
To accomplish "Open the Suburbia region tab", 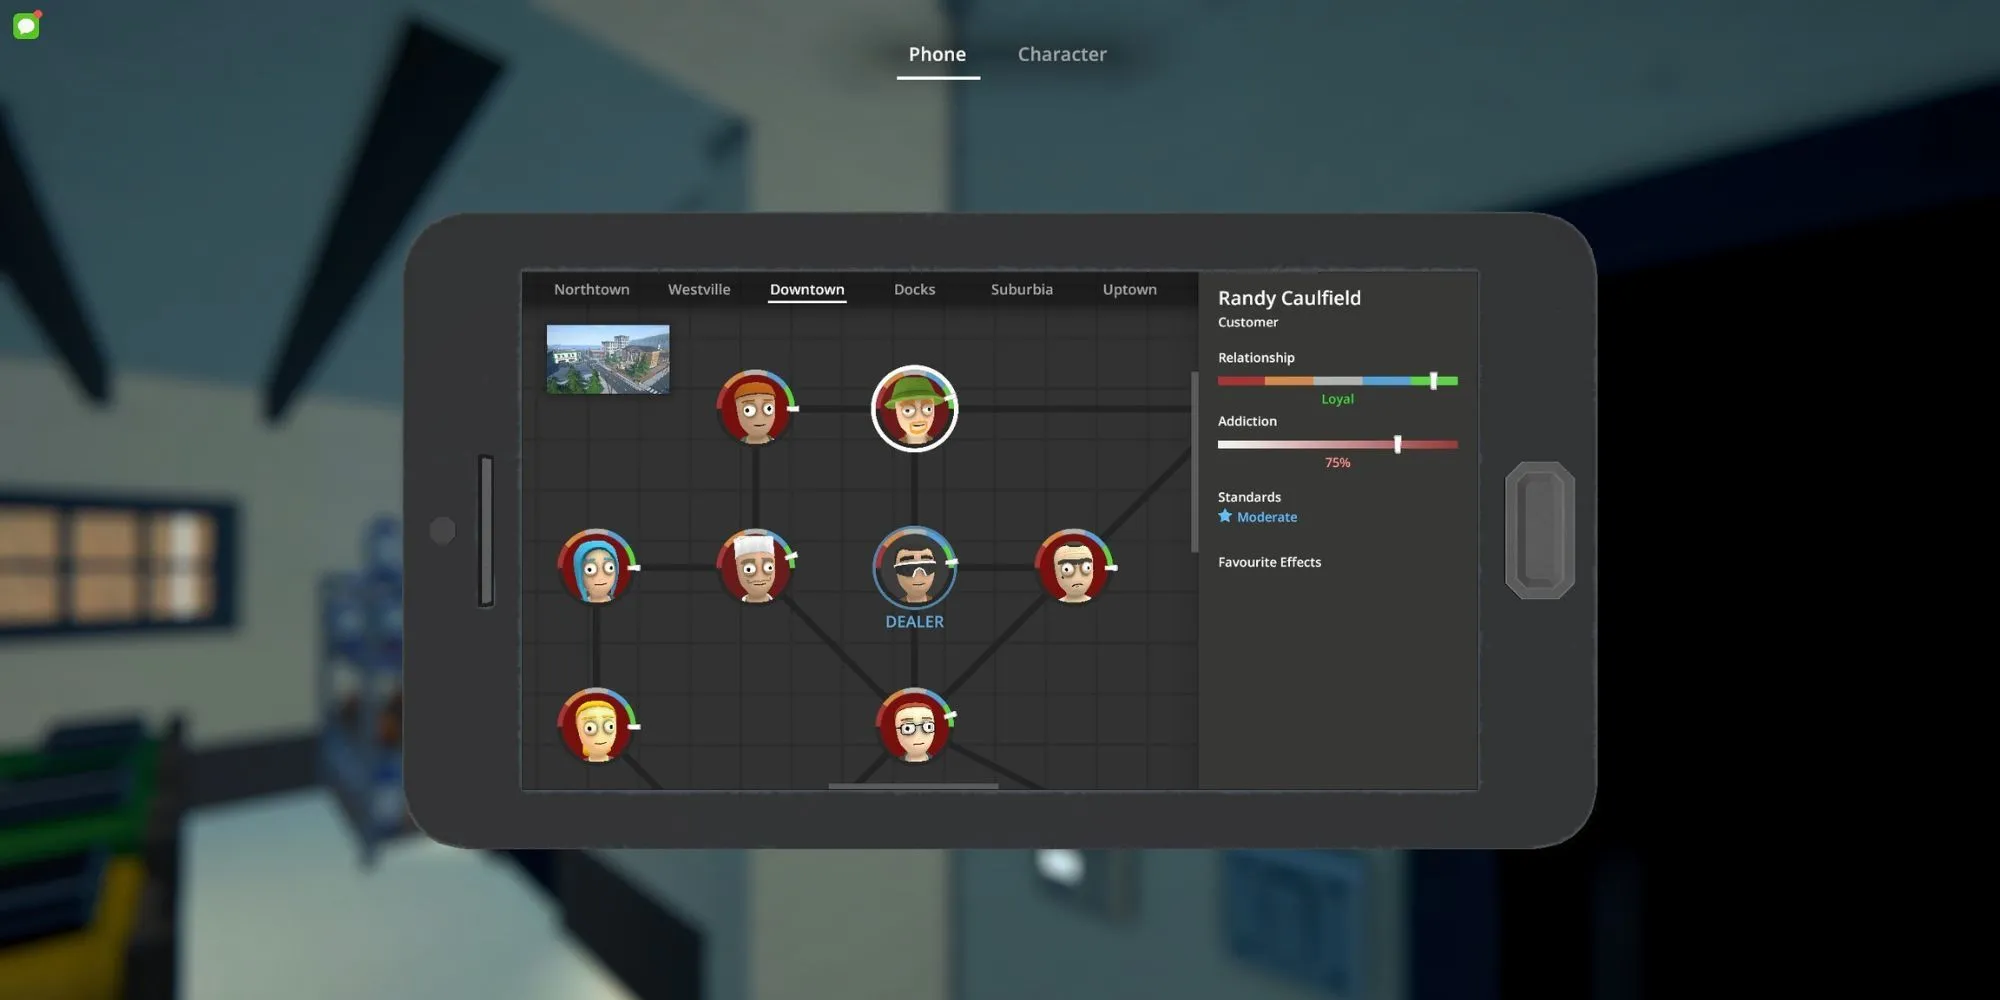I will (x=1022, y=289).
